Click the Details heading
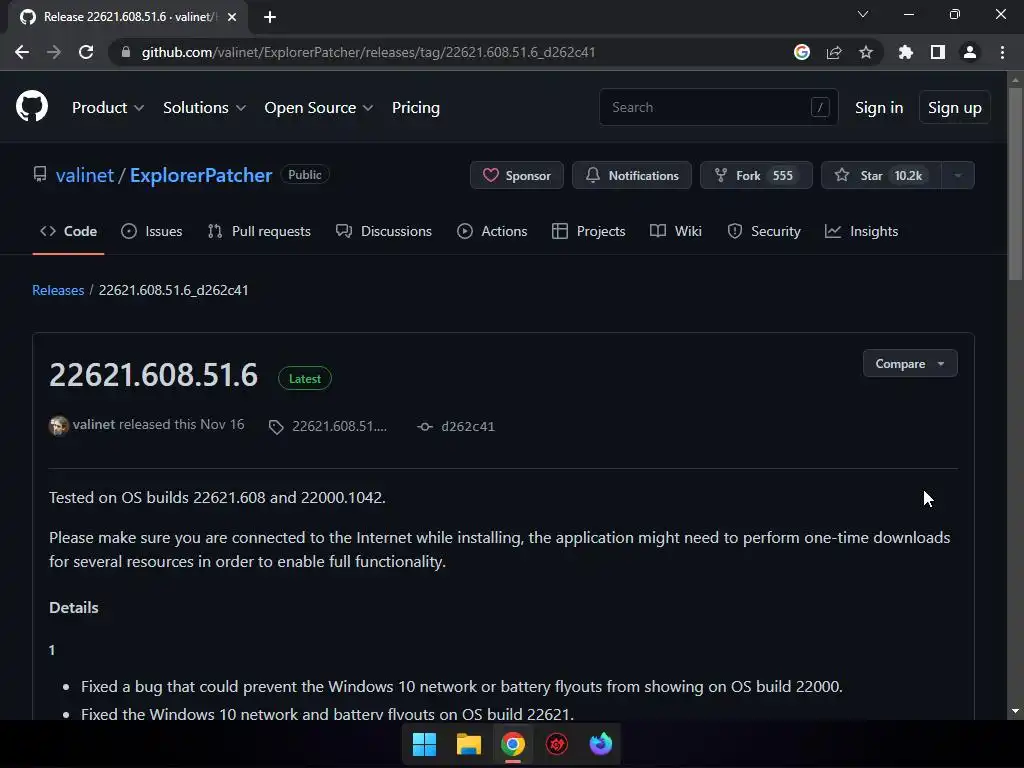Image resolution: width=1024 pixels, height=768 pixels. (74, 607)
